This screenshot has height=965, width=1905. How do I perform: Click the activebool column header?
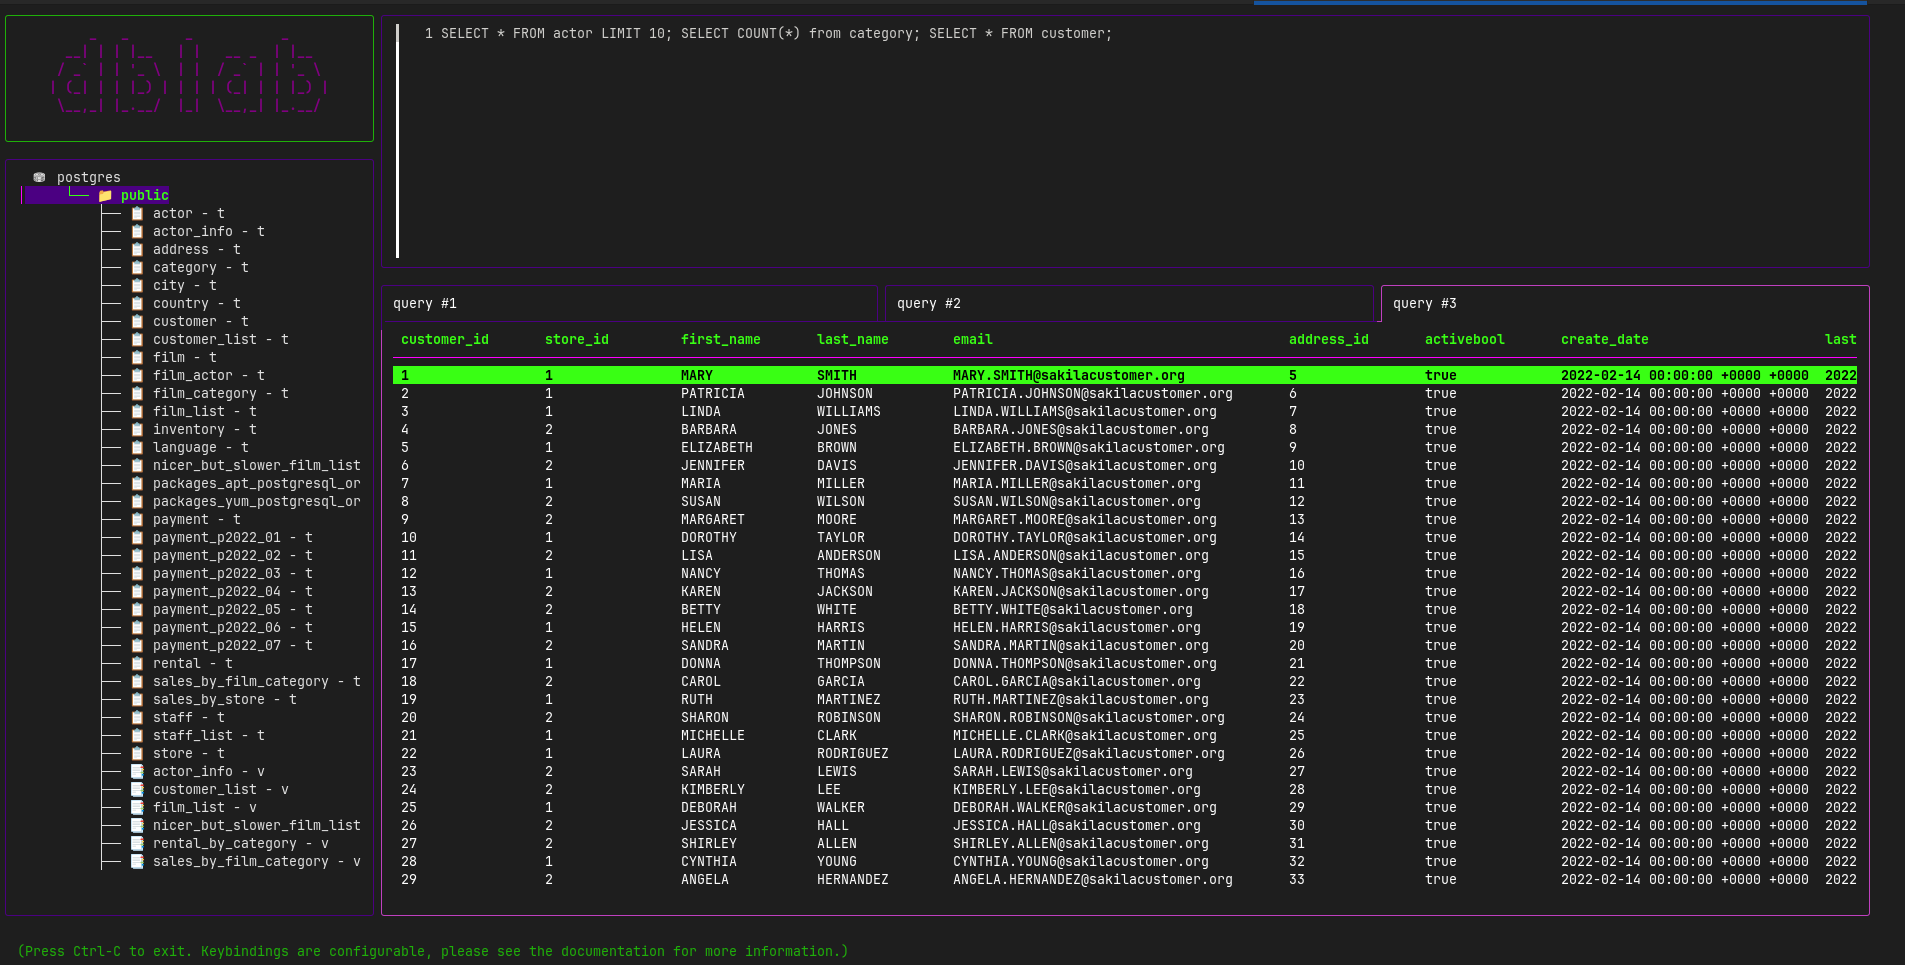click(x=1465, y=339)
